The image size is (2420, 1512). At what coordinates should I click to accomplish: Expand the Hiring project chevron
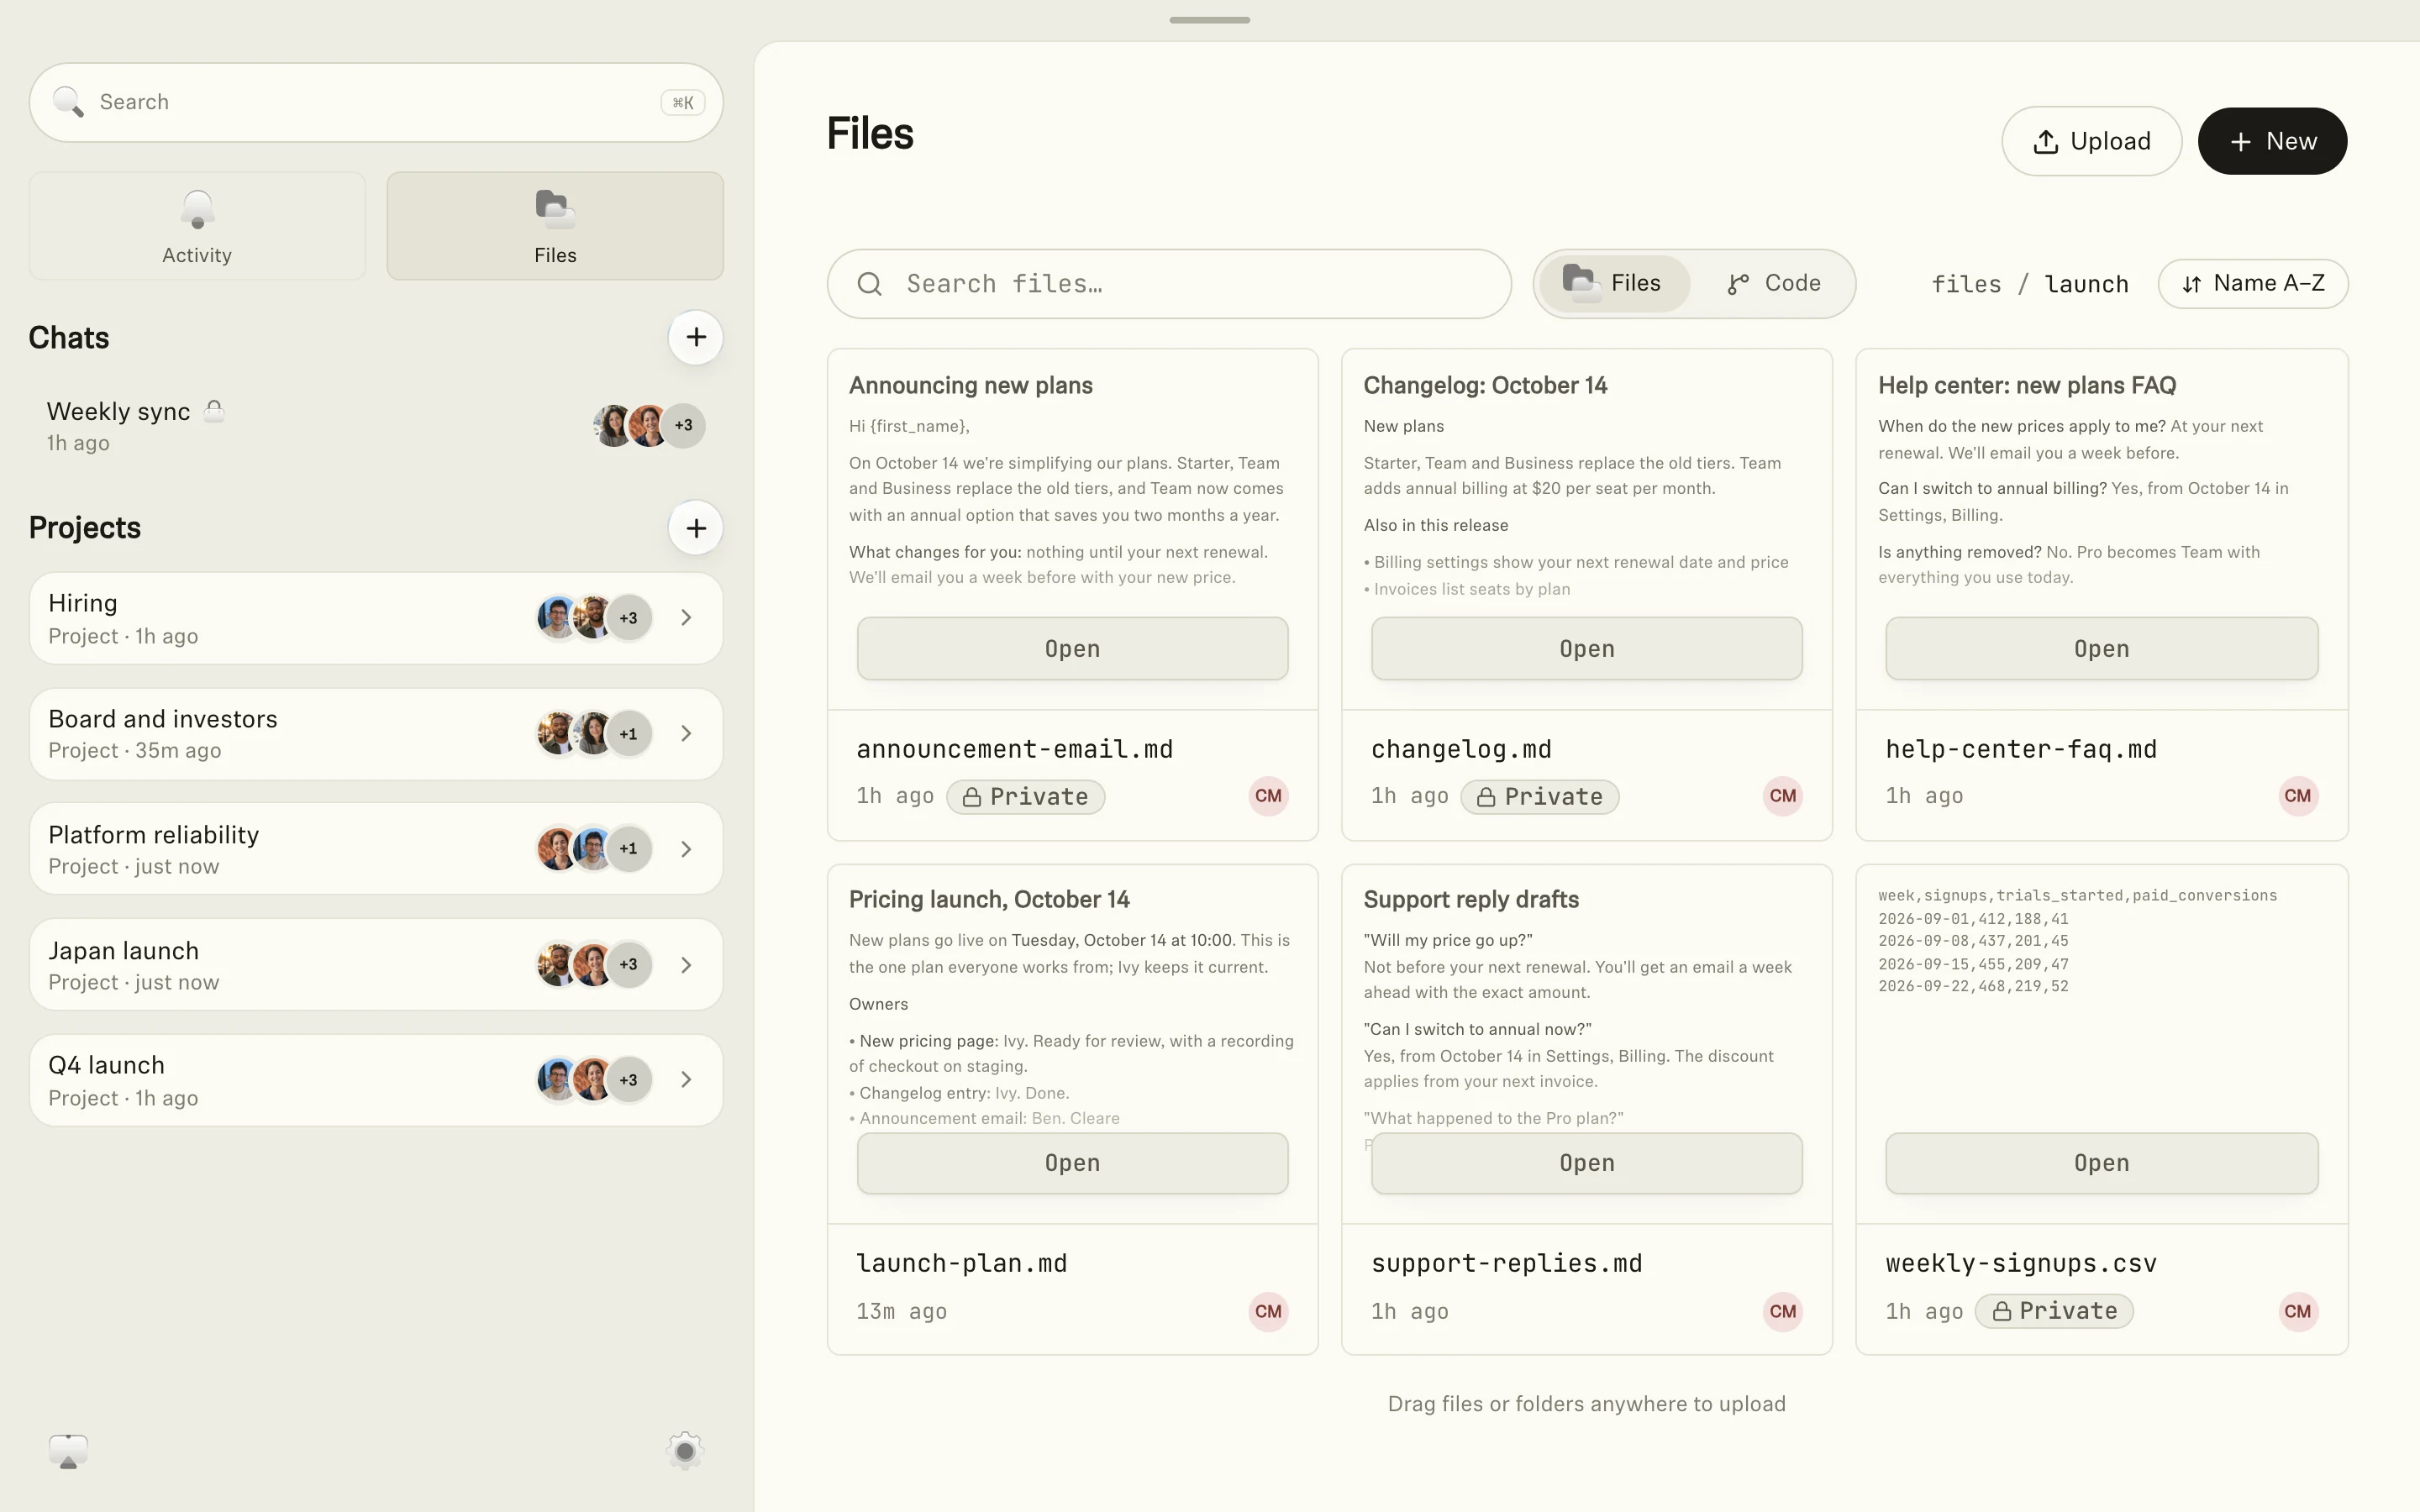(686, 618)
